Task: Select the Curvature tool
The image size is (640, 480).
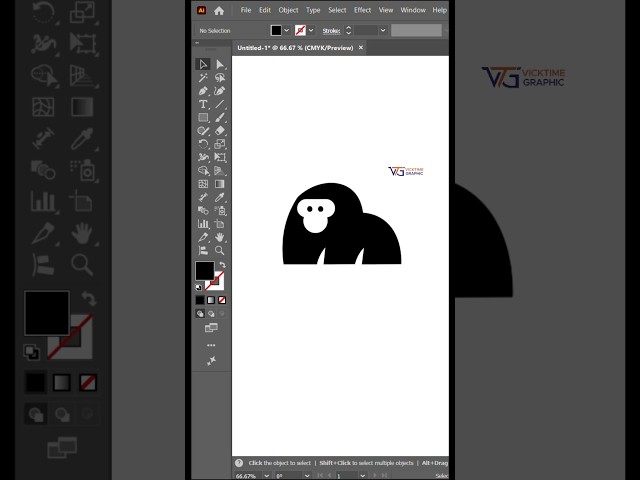Action: (220, 91)
